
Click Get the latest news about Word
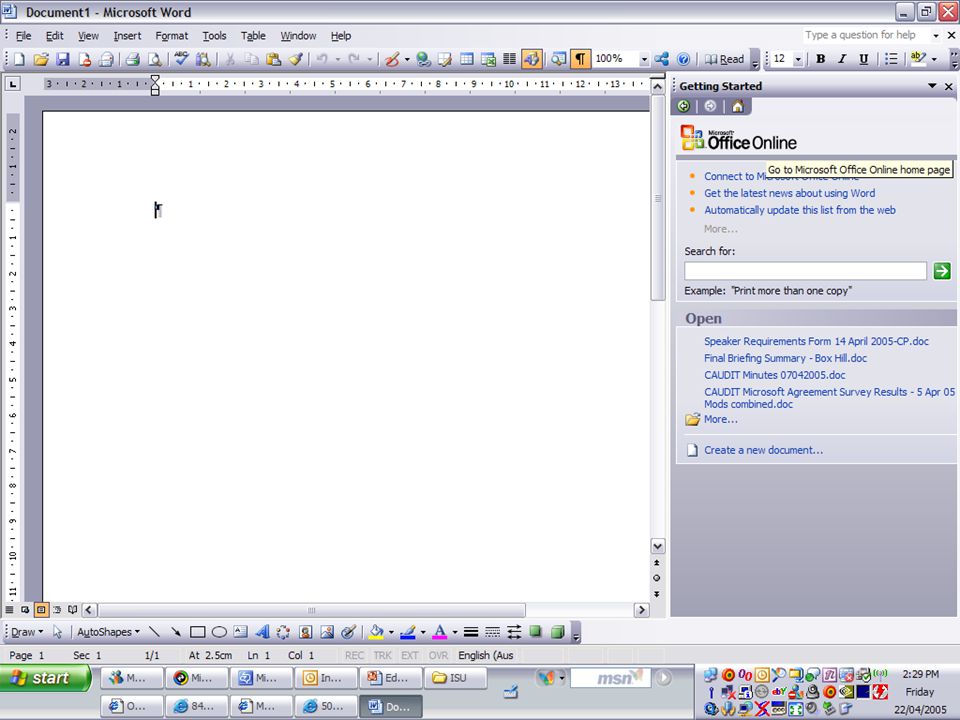click(789, 193)
